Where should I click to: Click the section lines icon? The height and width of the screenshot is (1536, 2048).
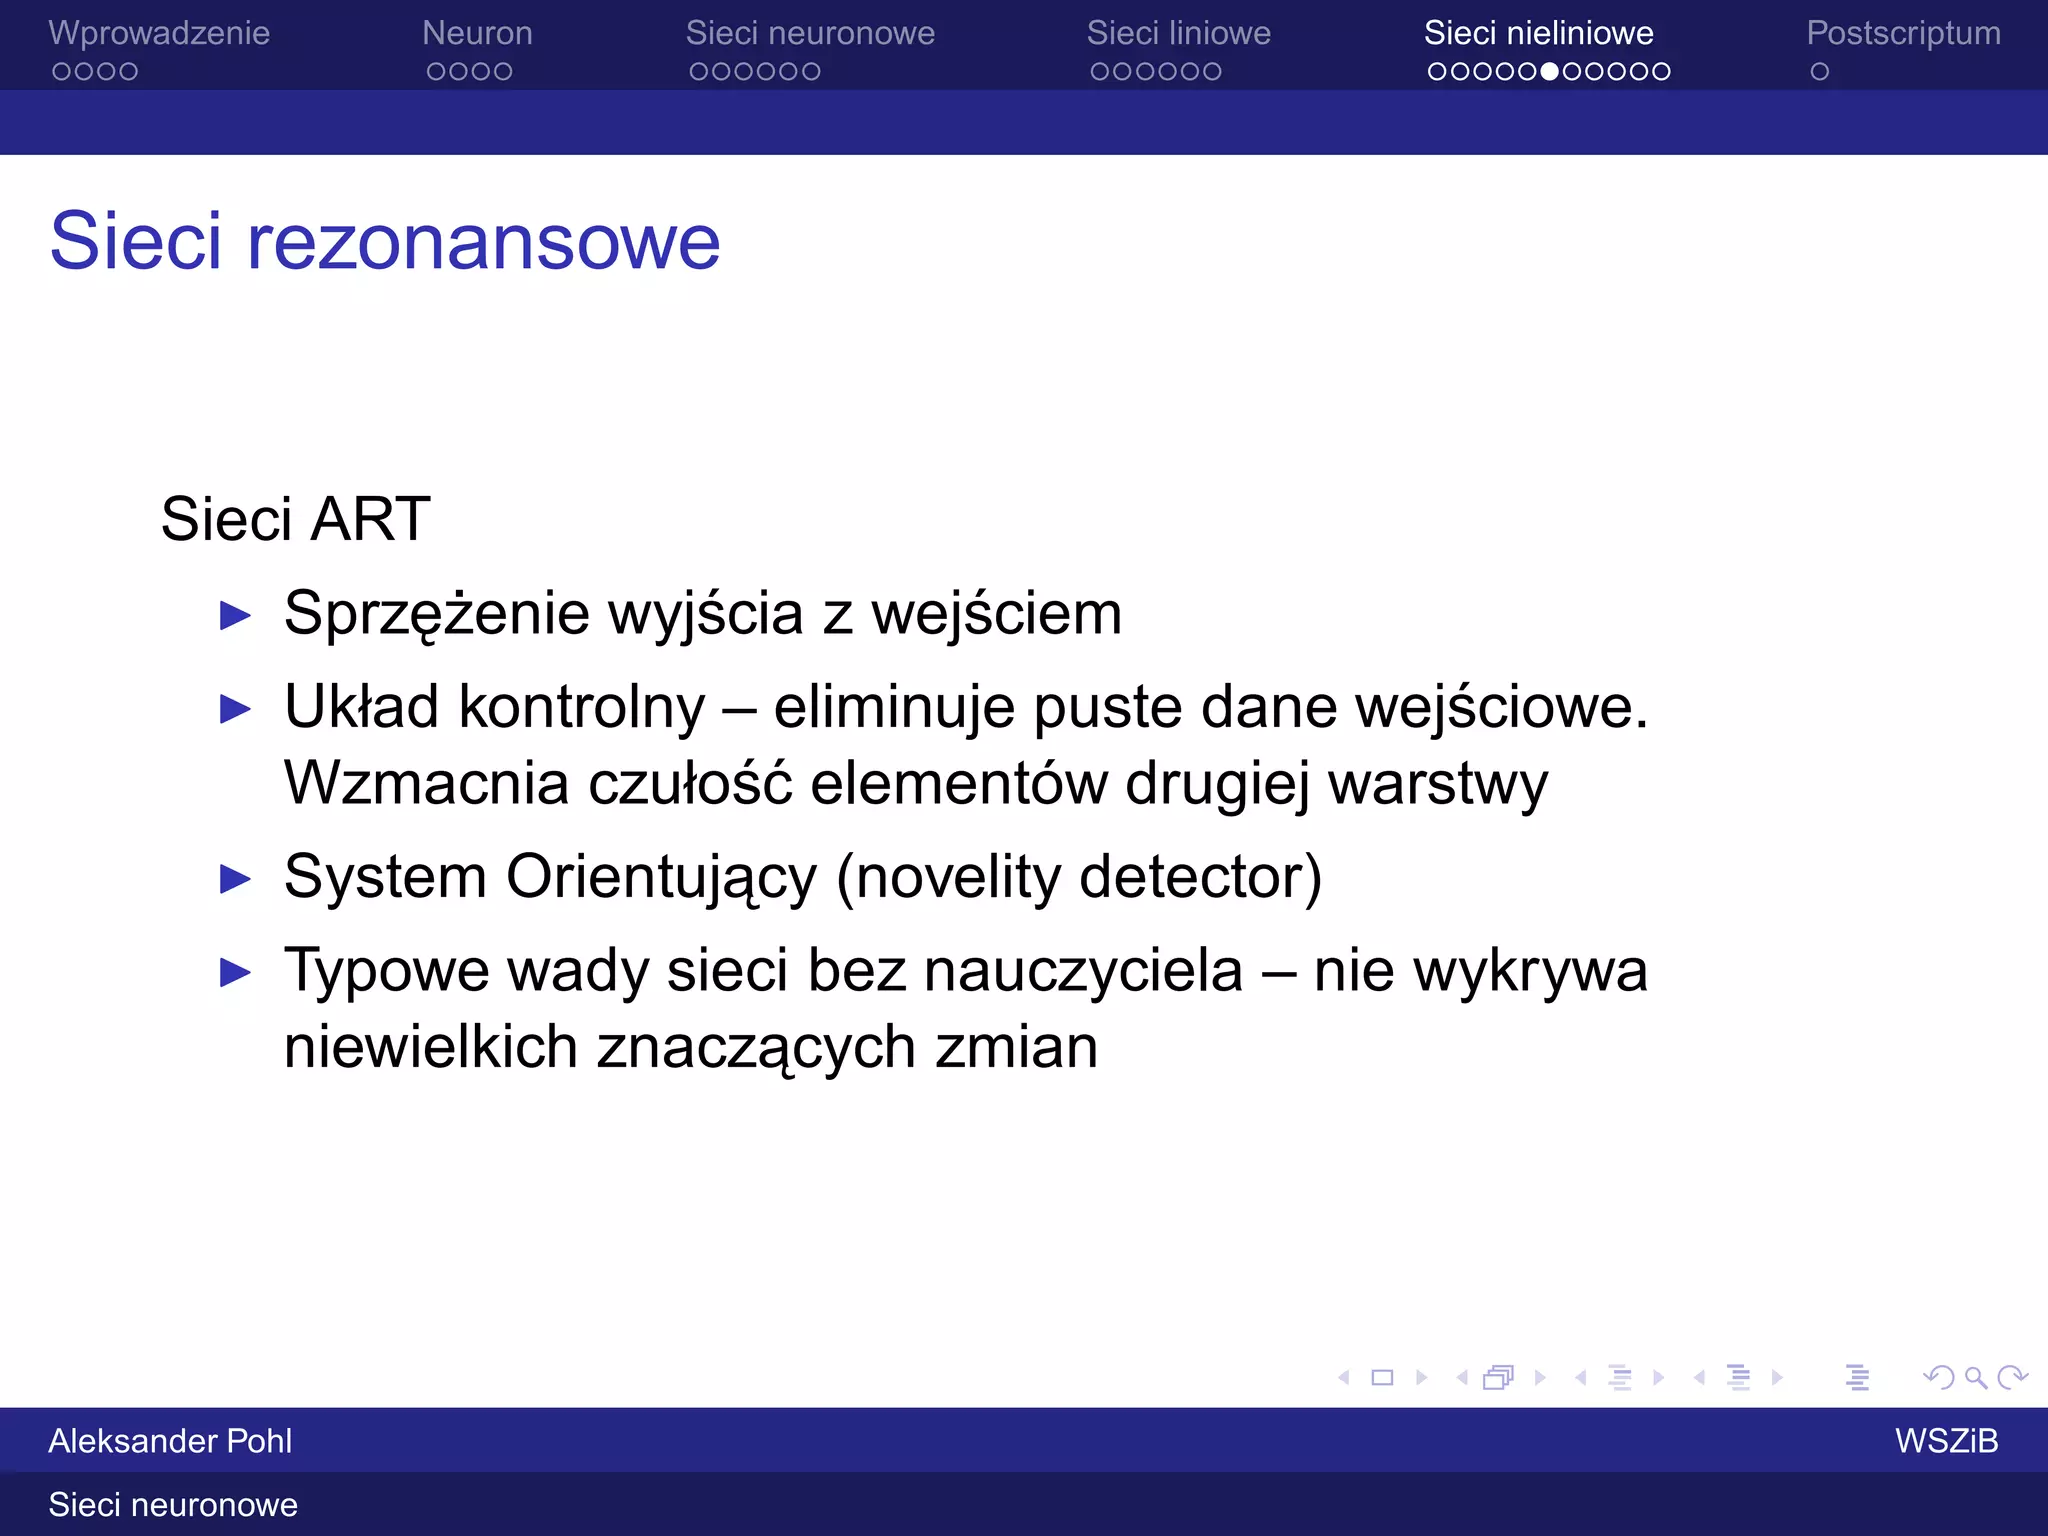[1739, 1378]
